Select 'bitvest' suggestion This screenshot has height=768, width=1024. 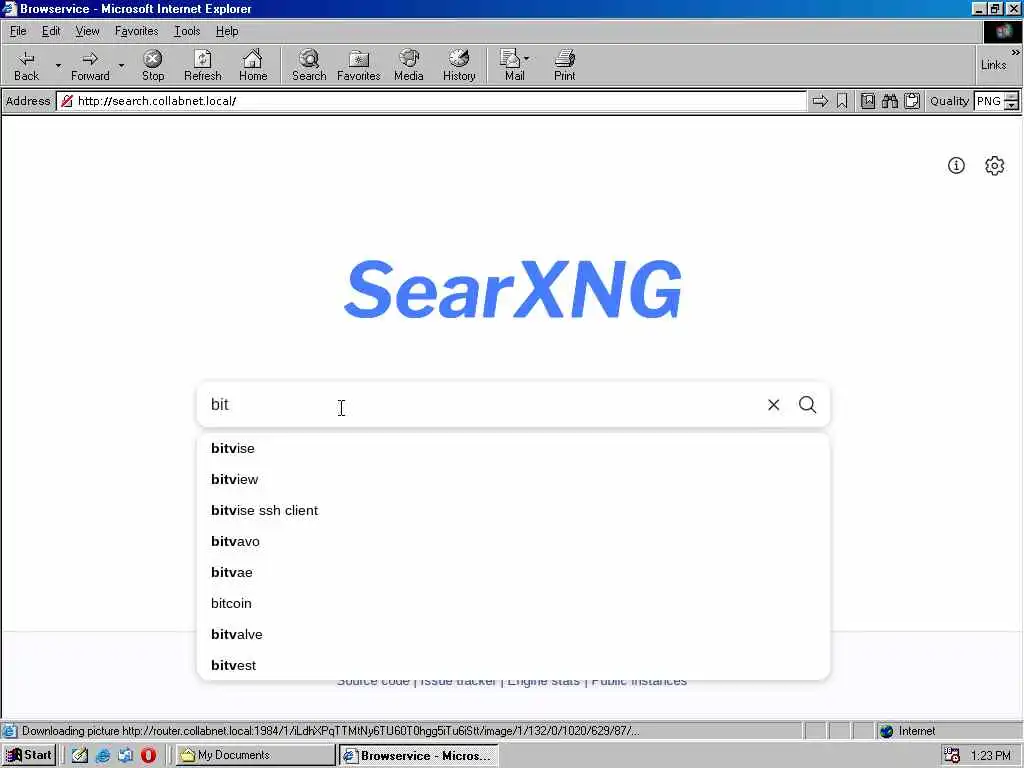pos(513,665)
